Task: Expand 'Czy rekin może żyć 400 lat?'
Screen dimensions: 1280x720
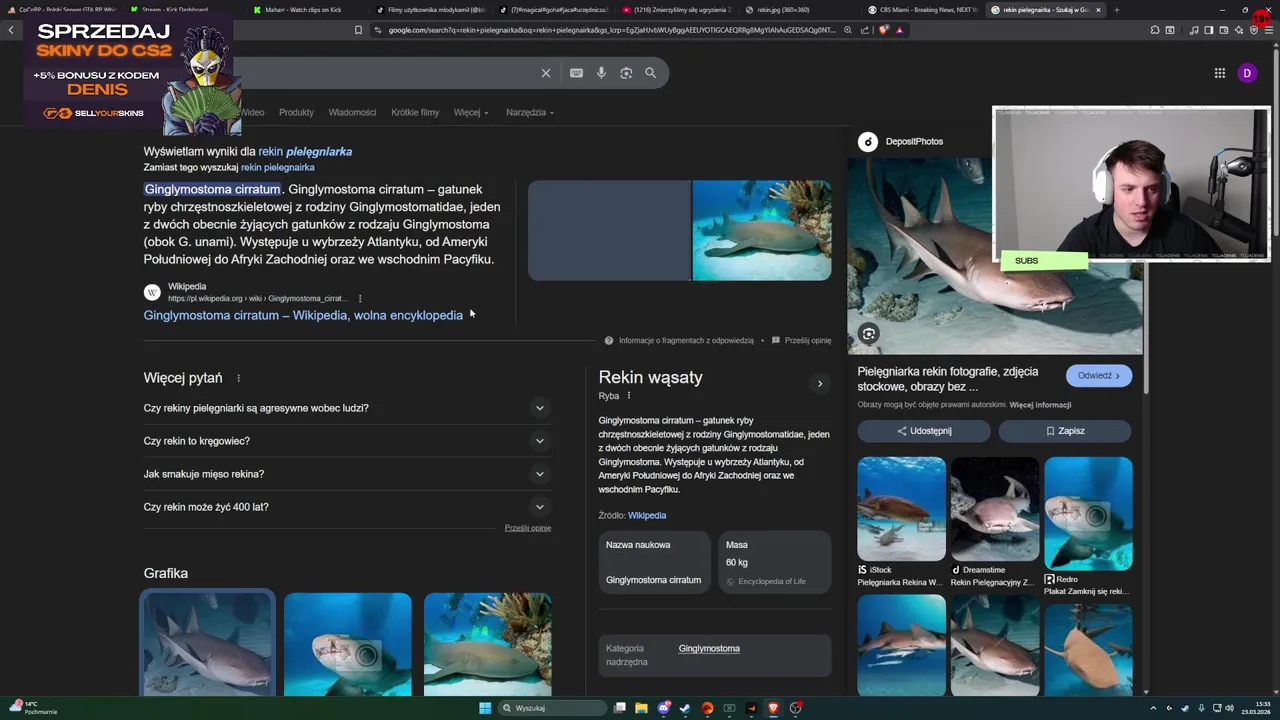Action: (540, 507)
